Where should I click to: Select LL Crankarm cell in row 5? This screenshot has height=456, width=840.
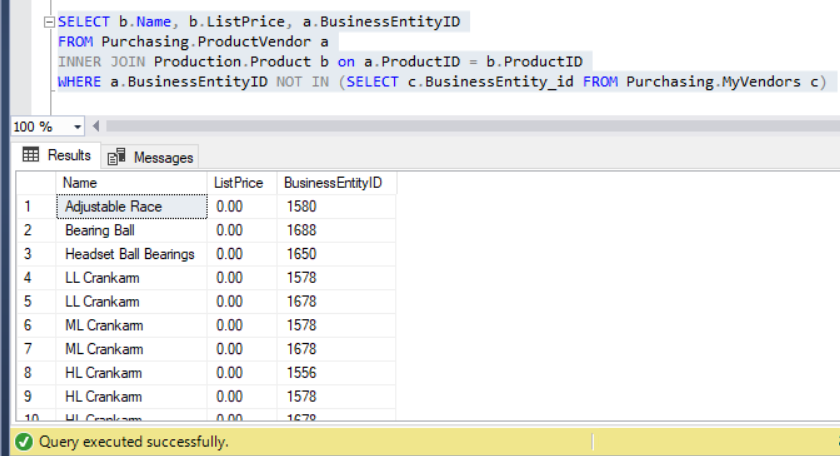pyautogui.click(x=131, y=302)
